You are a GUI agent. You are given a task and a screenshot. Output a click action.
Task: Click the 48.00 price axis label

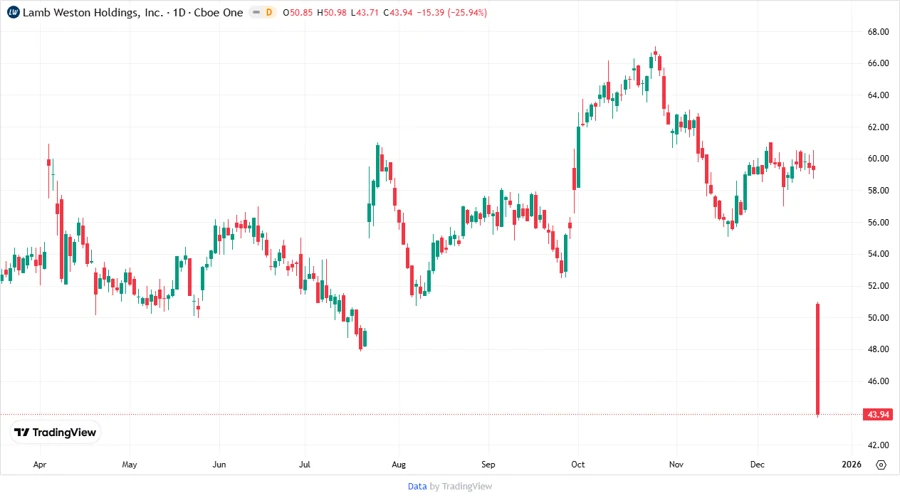[878, 349]
